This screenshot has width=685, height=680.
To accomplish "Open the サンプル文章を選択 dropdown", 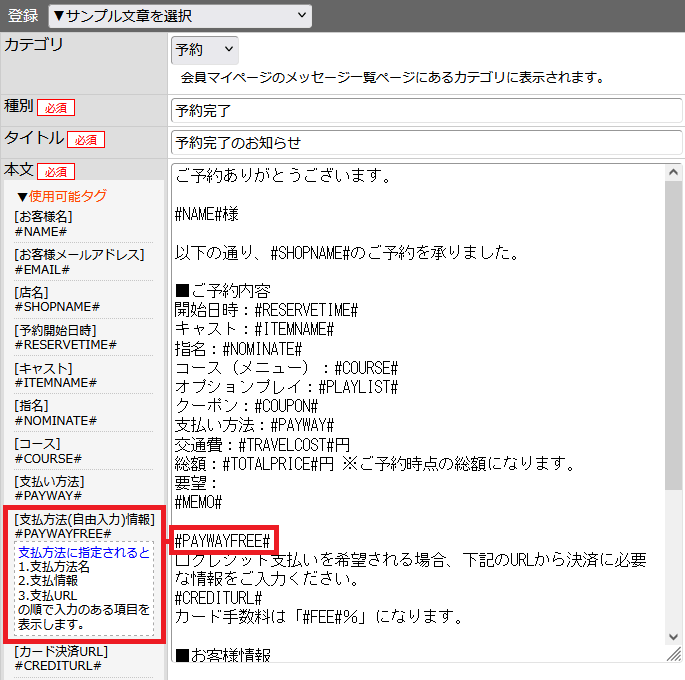I will coord(180,16).
